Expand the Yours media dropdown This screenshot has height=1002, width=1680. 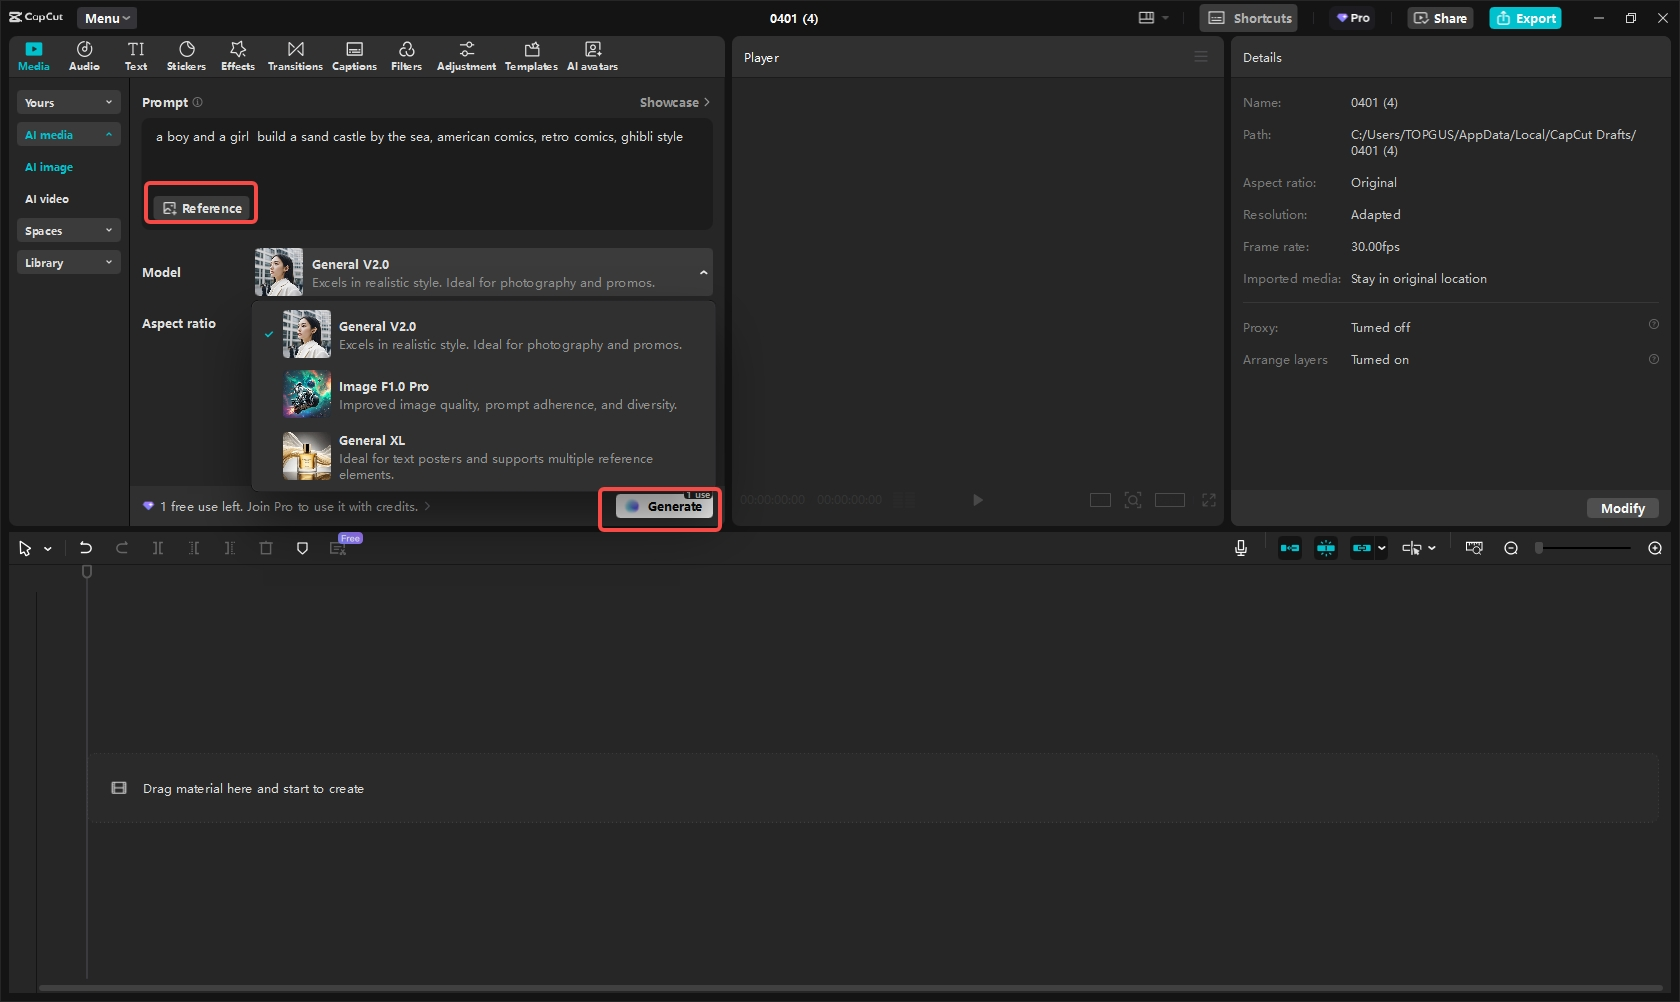coord(68,102)
